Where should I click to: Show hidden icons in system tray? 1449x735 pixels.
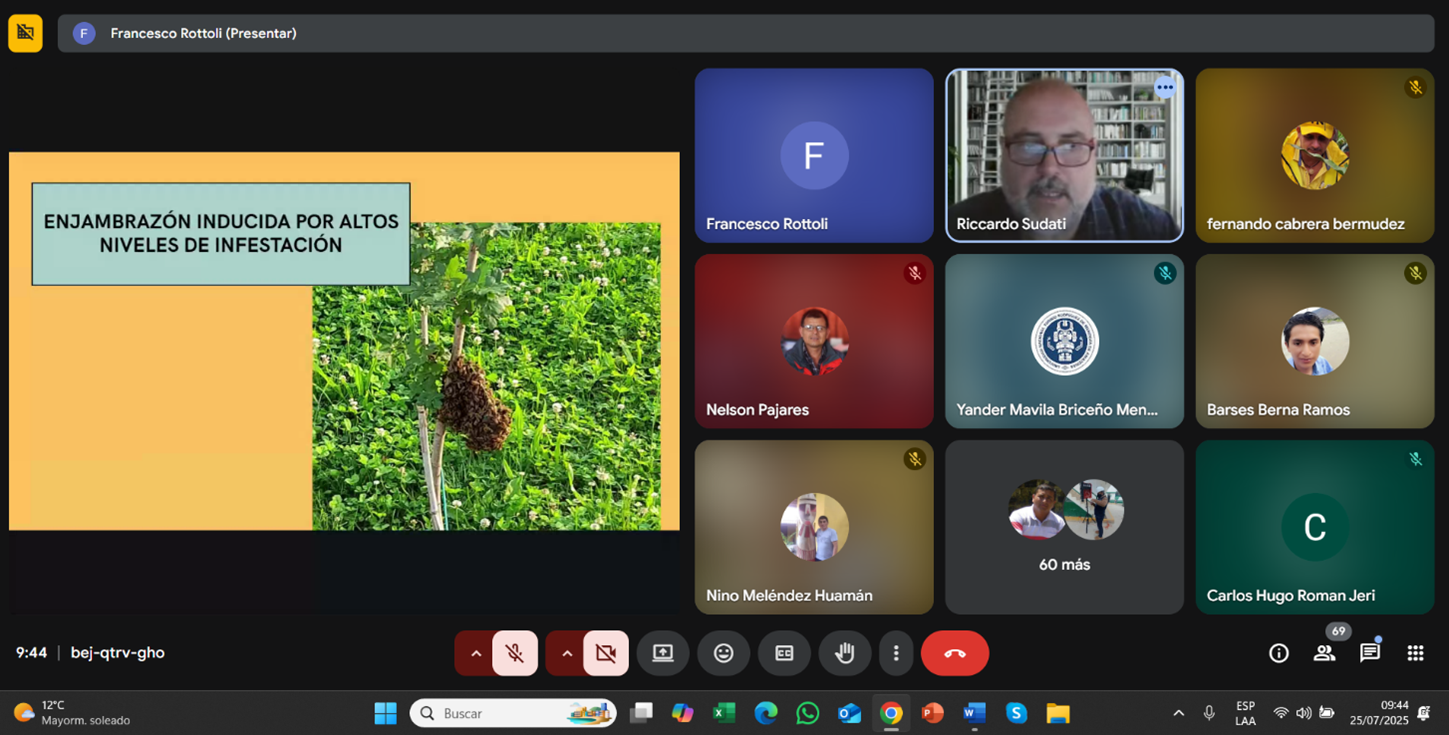[x=1178, y=713]
